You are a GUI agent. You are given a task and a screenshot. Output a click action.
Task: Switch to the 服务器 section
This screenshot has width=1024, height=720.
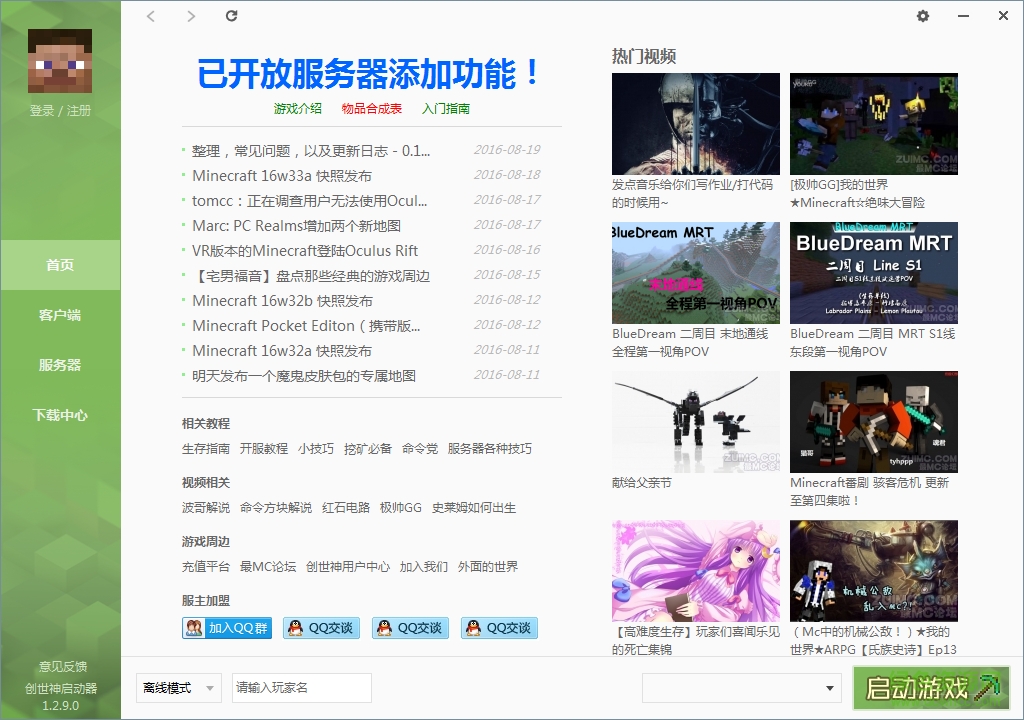(60, 365)
